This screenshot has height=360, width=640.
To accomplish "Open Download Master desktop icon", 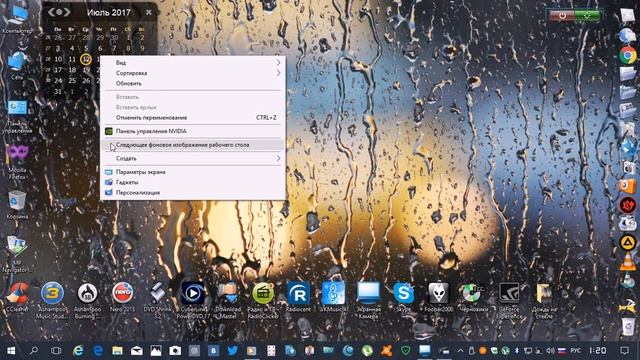I will coord(228,300).
